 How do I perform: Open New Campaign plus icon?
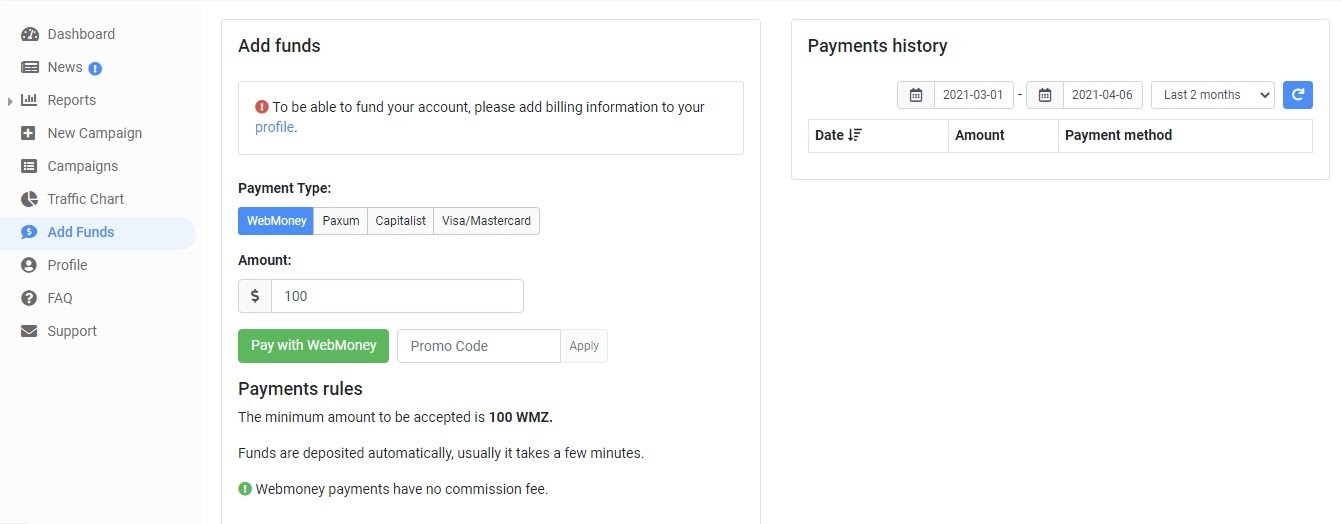coord(29,133)
